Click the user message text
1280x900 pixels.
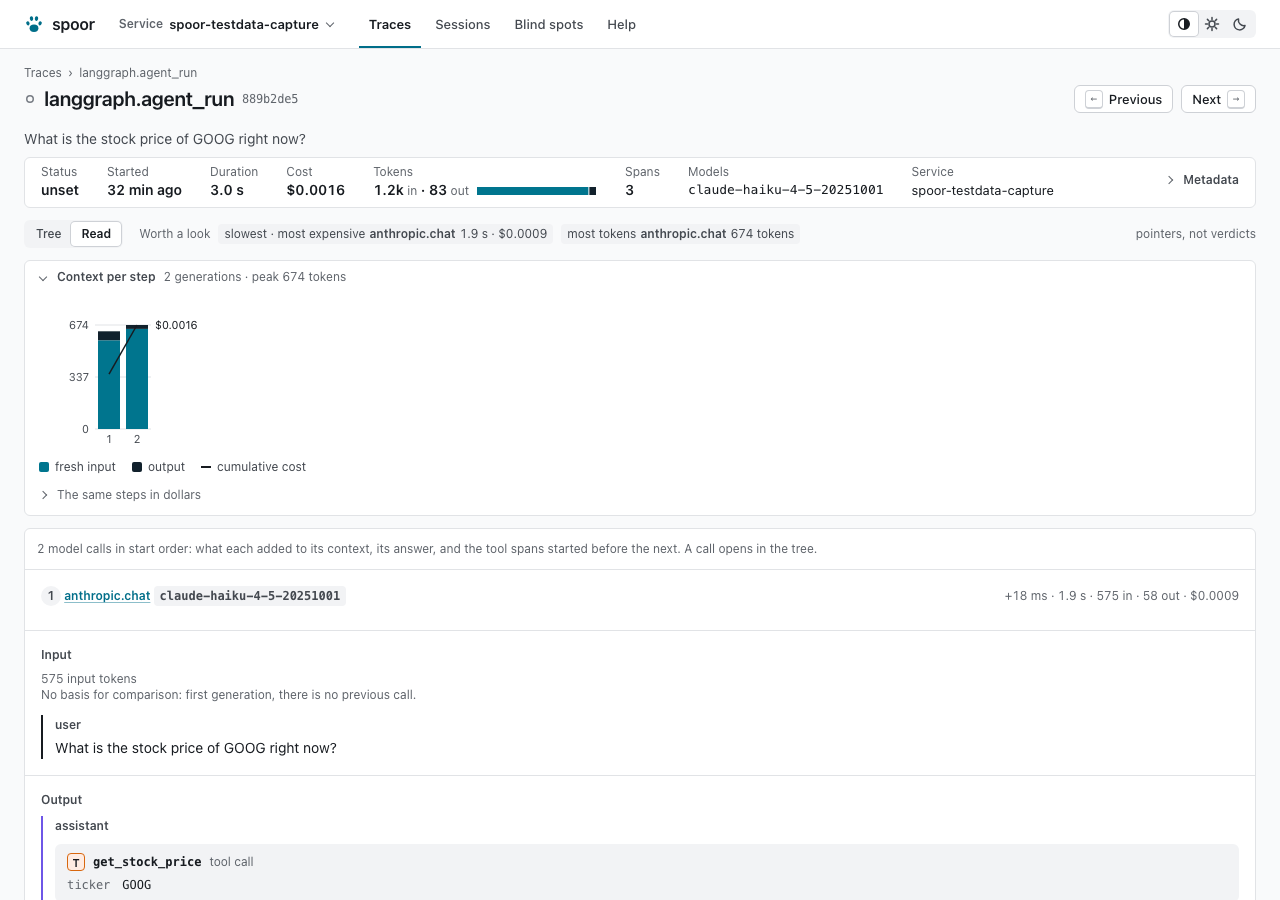pyautogui.click(x=196, y=748)
